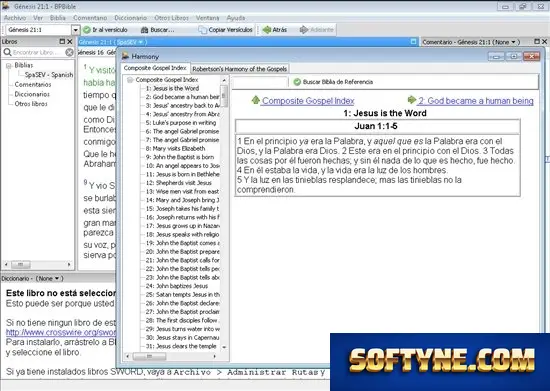This screenshot has width=550, height=391.
Task: Click green right arrow to next gospel section
Action: (411, 100)
